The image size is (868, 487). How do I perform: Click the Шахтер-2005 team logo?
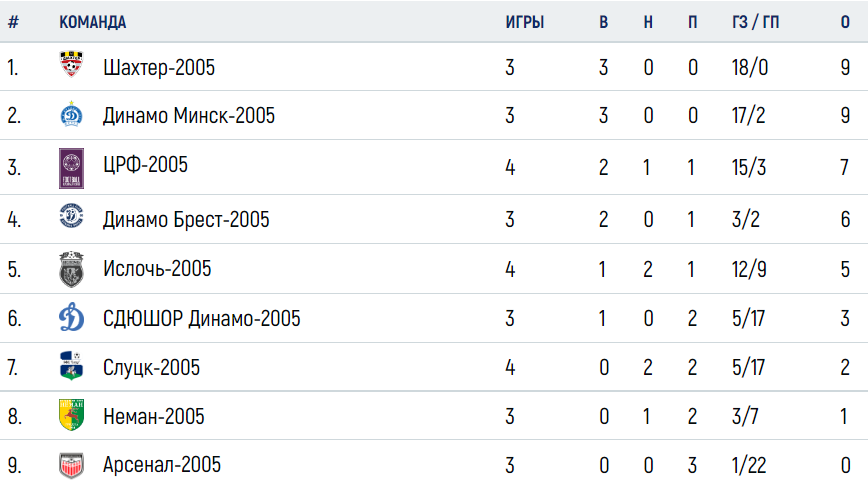click(x=71, y=64)
